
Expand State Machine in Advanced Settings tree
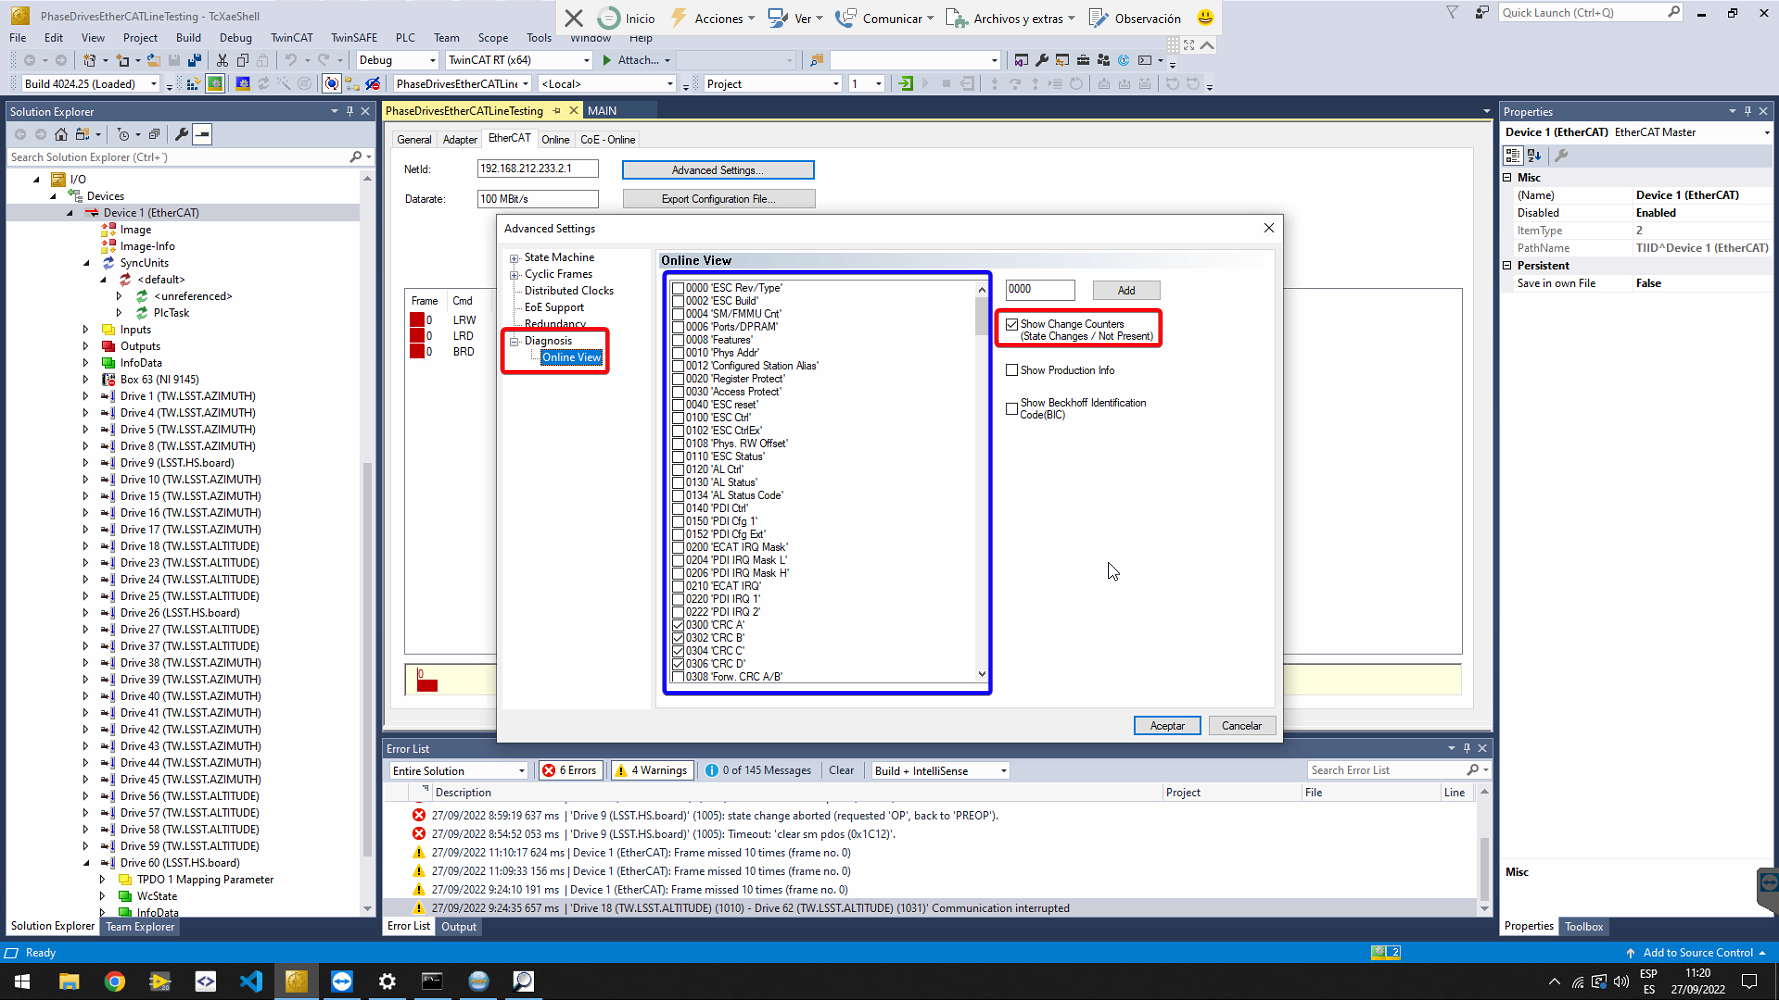pyautogui.click(x=515, y=258)
